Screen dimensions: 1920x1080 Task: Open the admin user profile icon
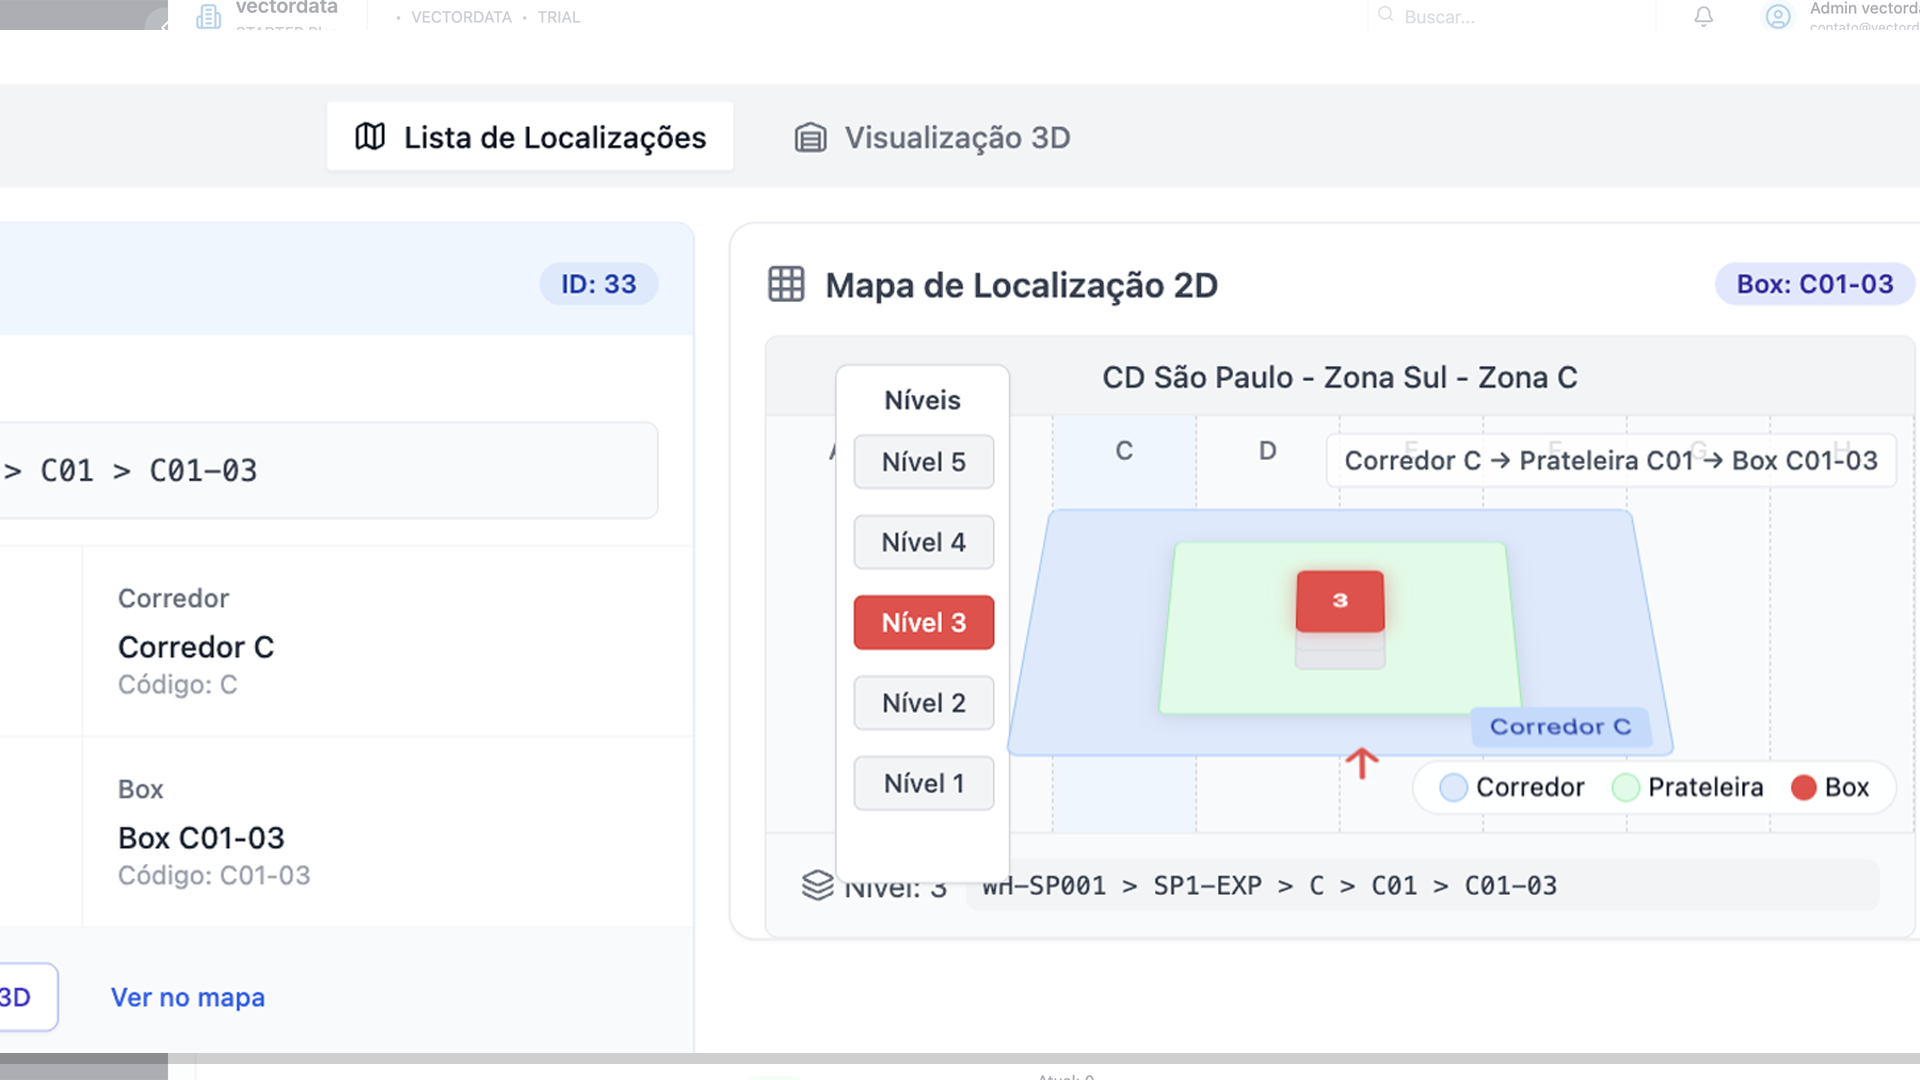click(x=1777, y=16)
